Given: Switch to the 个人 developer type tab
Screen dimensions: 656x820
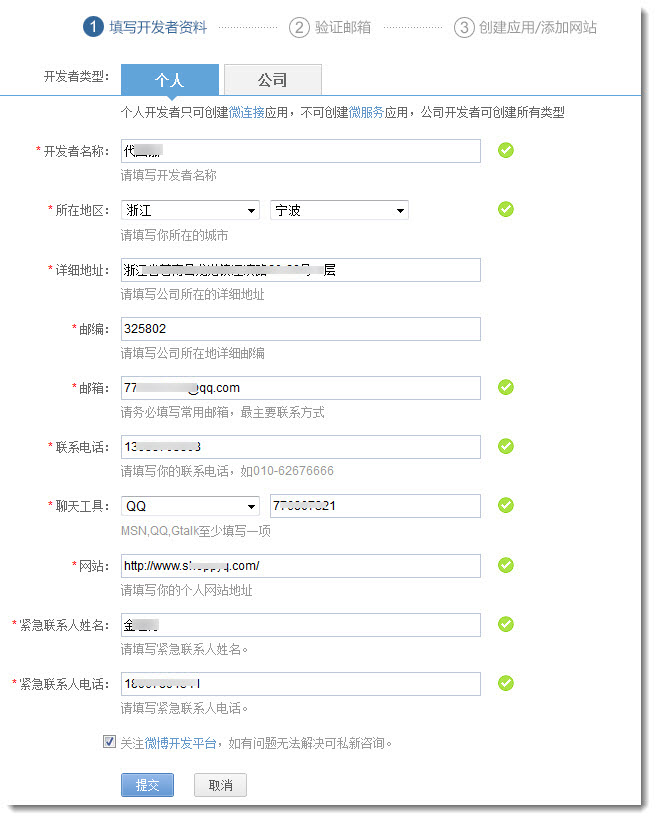Looking at the screenshot, I should pos(169,79).
